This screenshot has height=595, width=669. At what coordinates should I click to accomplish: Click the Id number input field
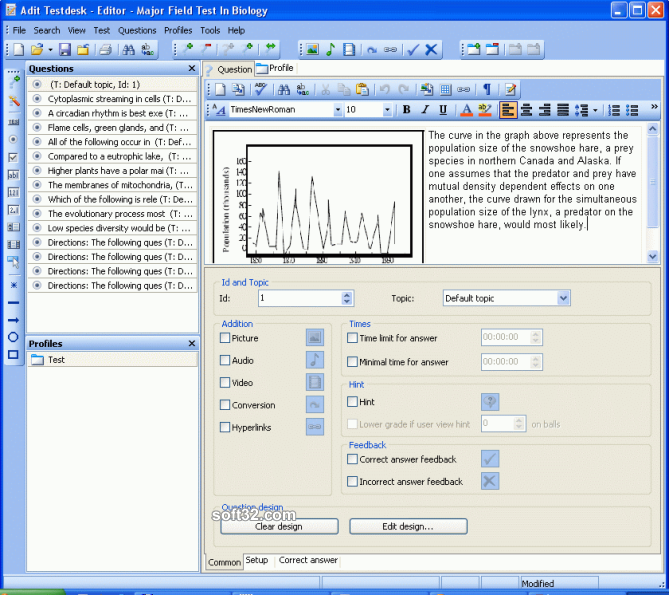[300, 298]
